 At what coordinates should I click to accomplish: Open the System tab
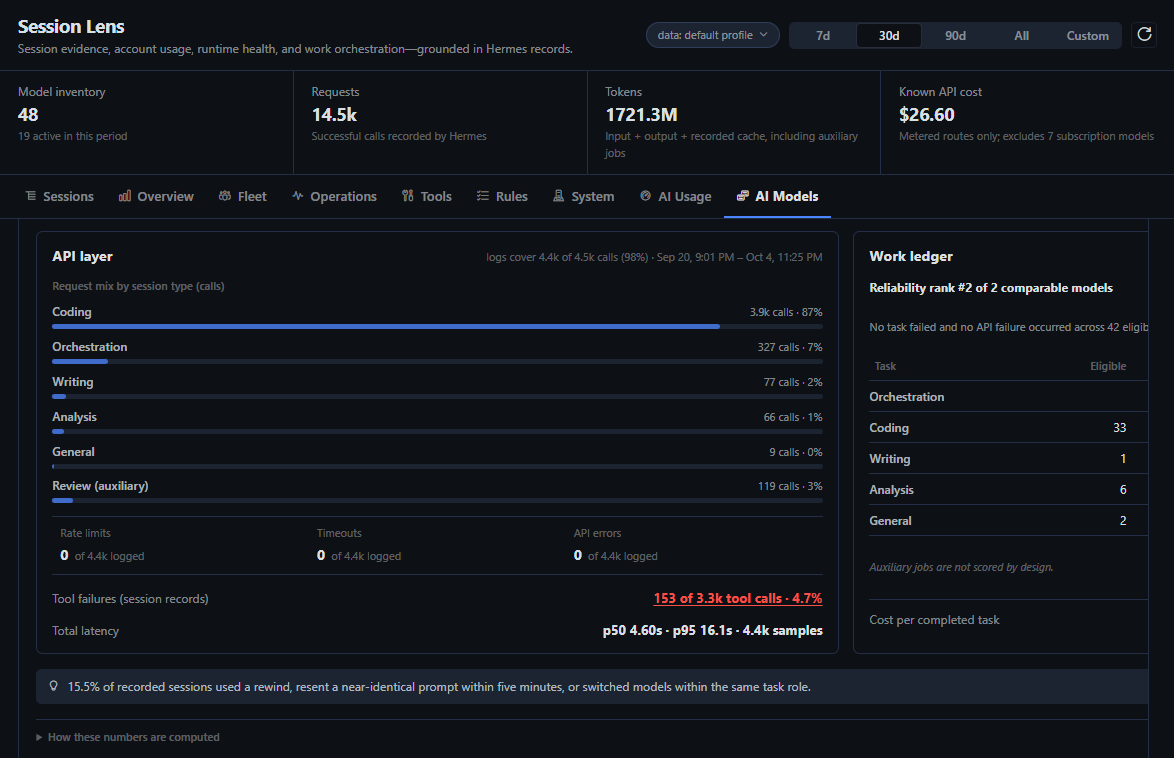(x=583, y=196)
